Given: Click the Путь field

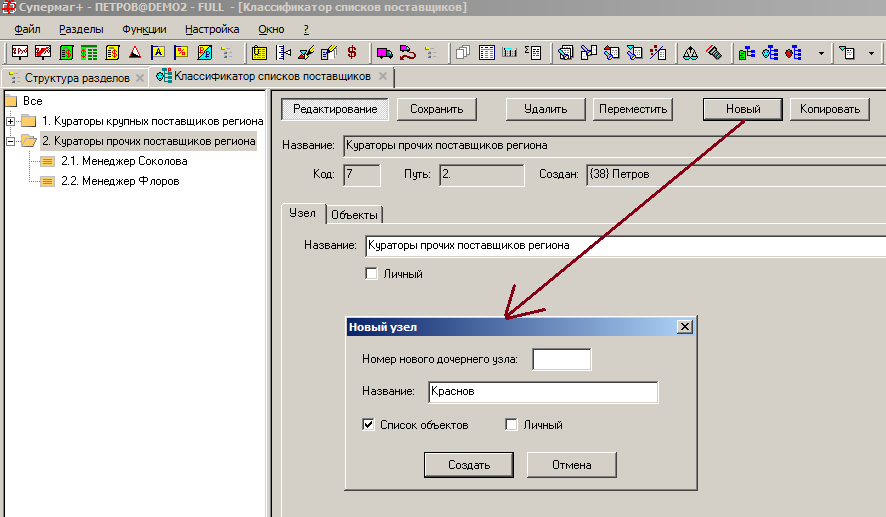Looking at the screenshot, I should click(x=481, y=175).
